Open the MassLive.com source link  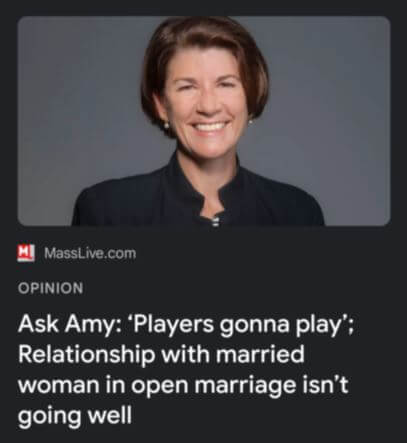[90, 253]
